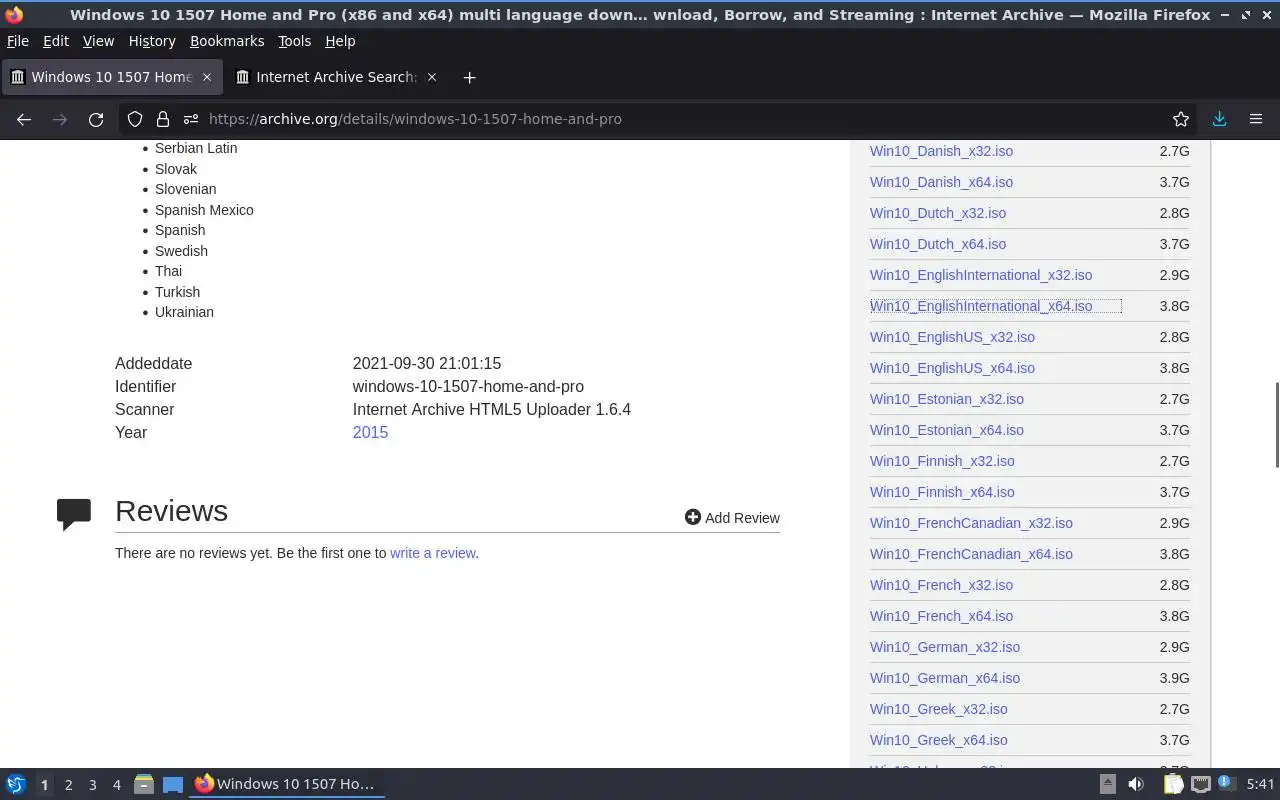The height and width of the screenshot is (800, 1280).
Task: Open the View menu
Action: point(98,41)
